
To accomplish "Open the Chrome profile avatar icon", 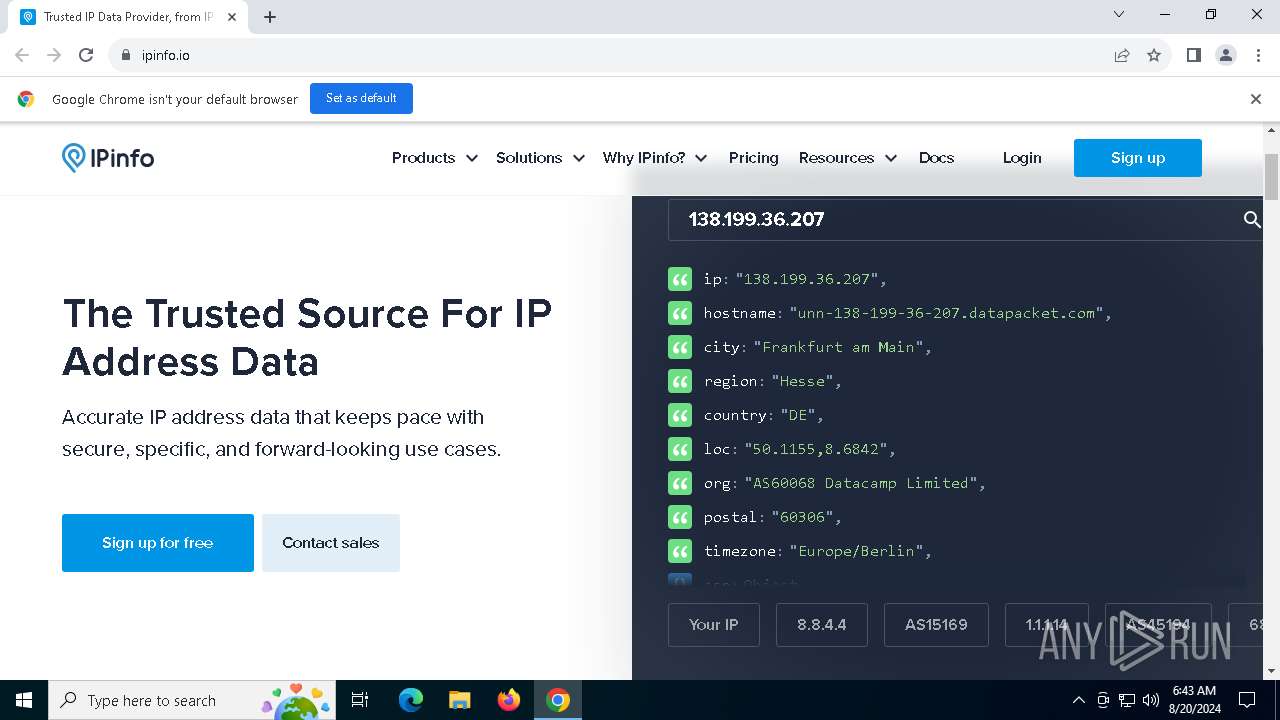I will tap(1225, 55).
